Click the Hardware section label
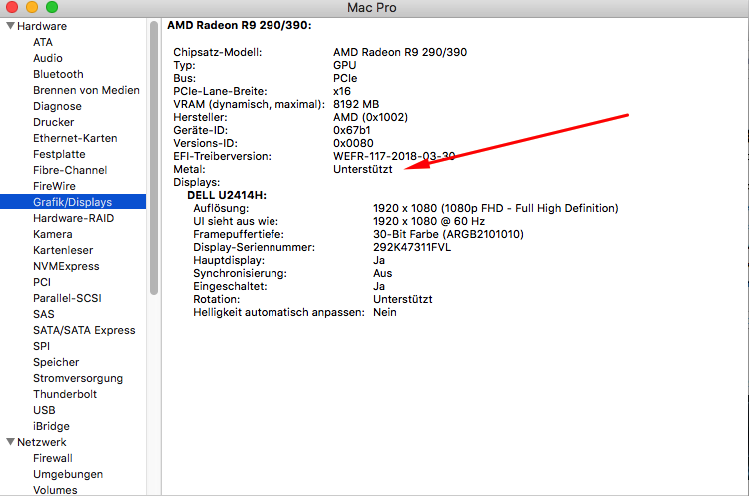The width and height of the screenshot is (749, 496). [x=42, y=26]
